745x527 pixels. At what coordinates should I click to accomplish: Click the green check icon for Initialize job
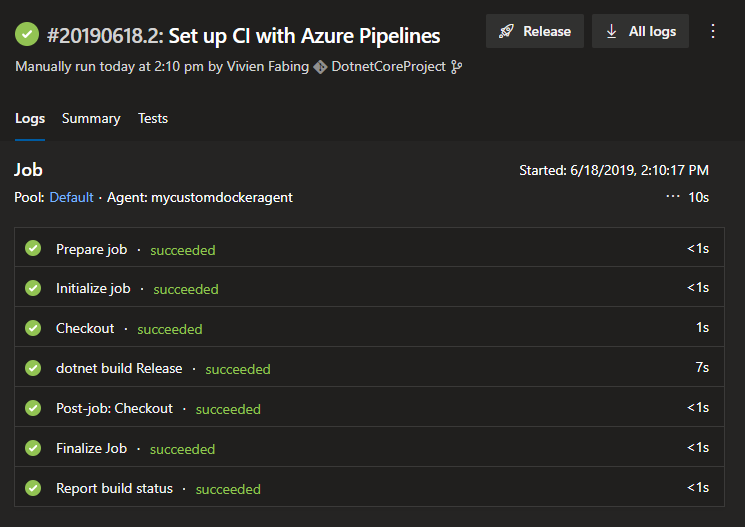point(33,288)
